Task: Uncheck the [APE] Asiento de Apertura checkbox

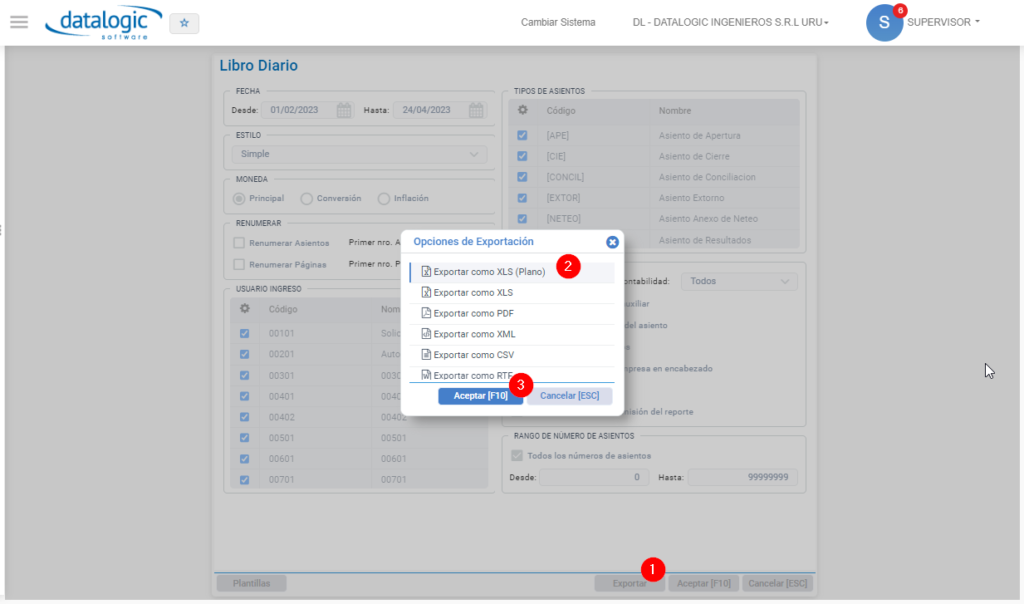Action: click(x=522, y=135)
